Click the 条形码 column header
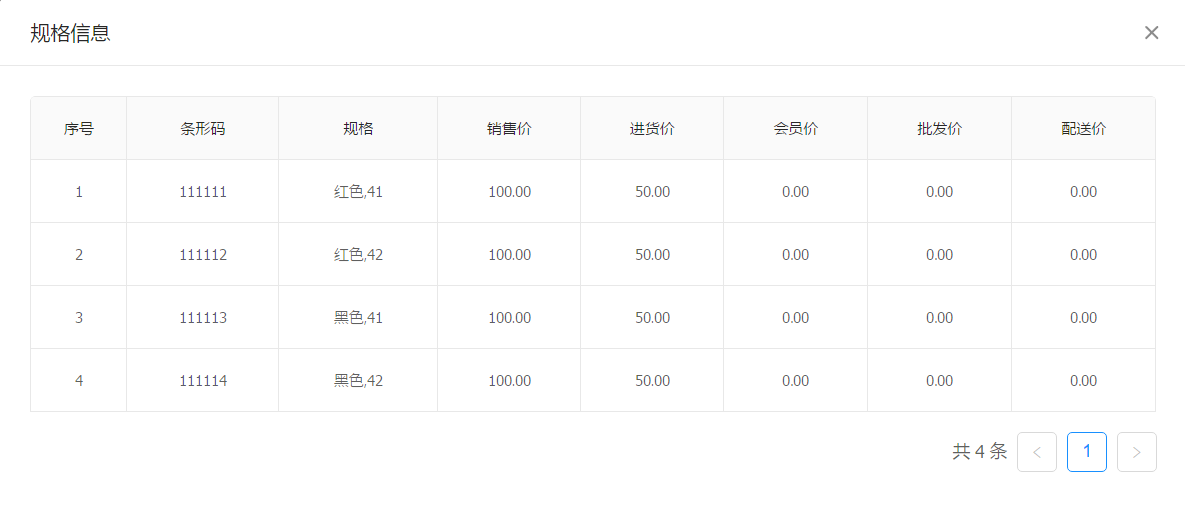 point(203,129)
